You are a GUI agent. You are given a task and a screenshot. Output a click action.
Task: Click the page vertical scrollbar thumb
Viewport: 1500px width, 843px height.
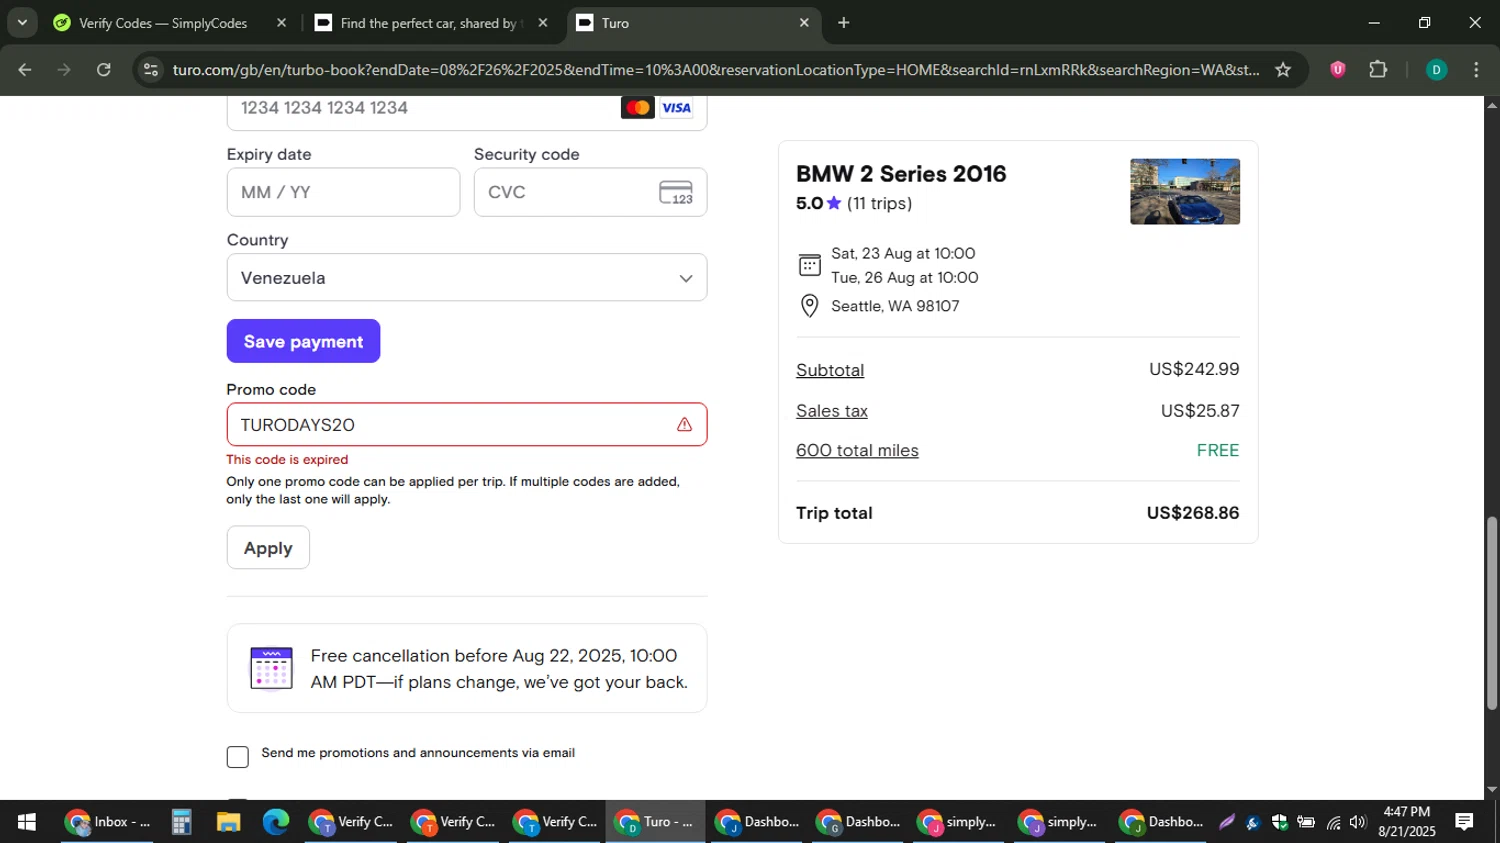(x=1492, y=613)
